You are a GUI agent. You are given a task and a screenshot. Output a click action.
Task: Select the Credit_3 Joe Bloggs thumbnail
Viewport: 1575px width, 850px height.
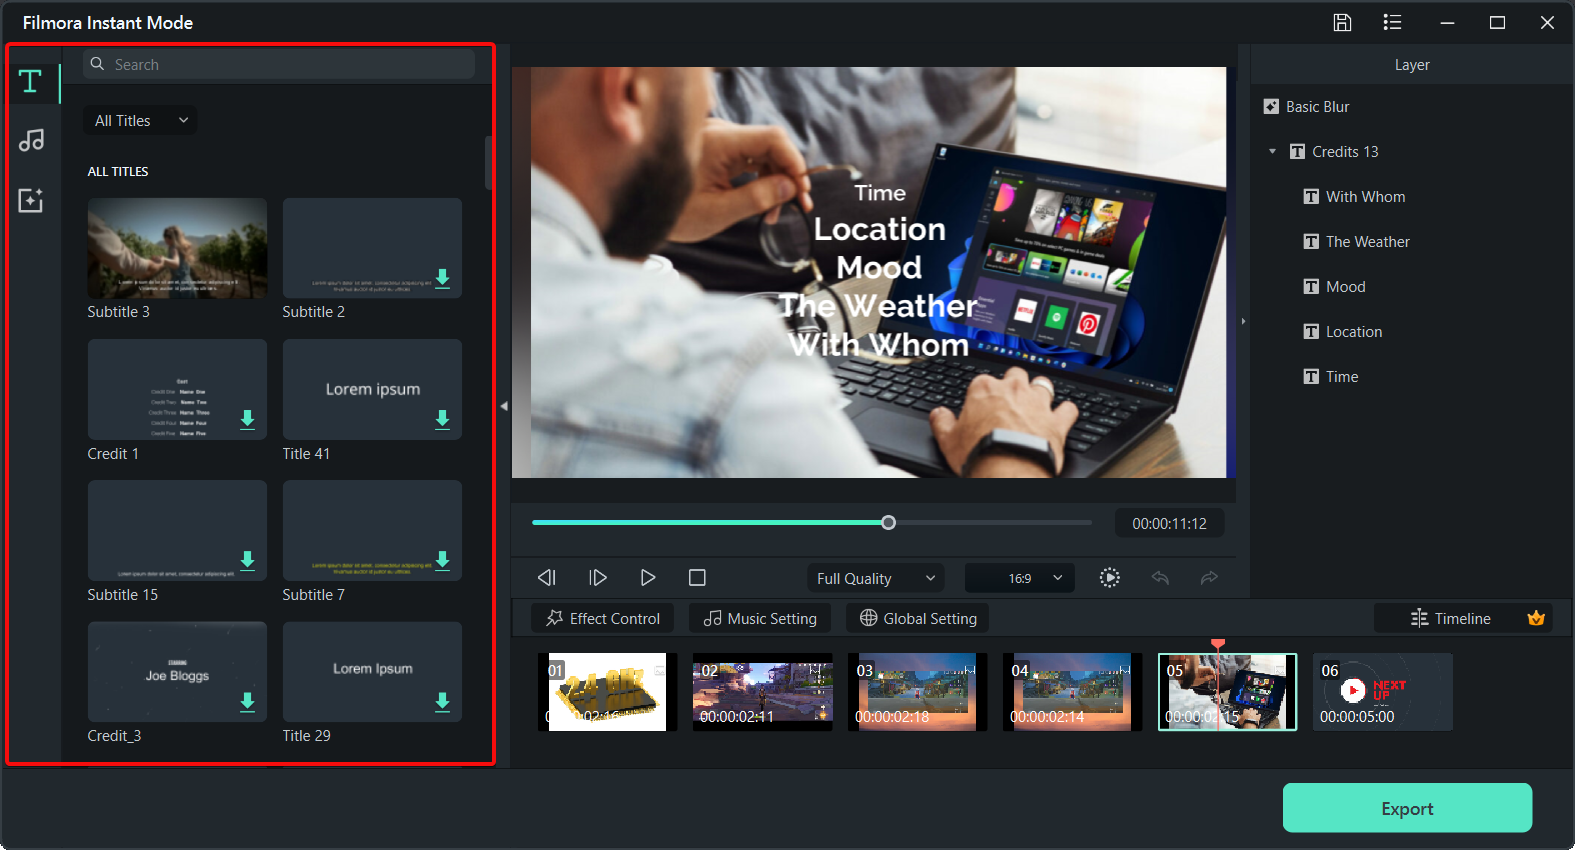coord(177,672)
